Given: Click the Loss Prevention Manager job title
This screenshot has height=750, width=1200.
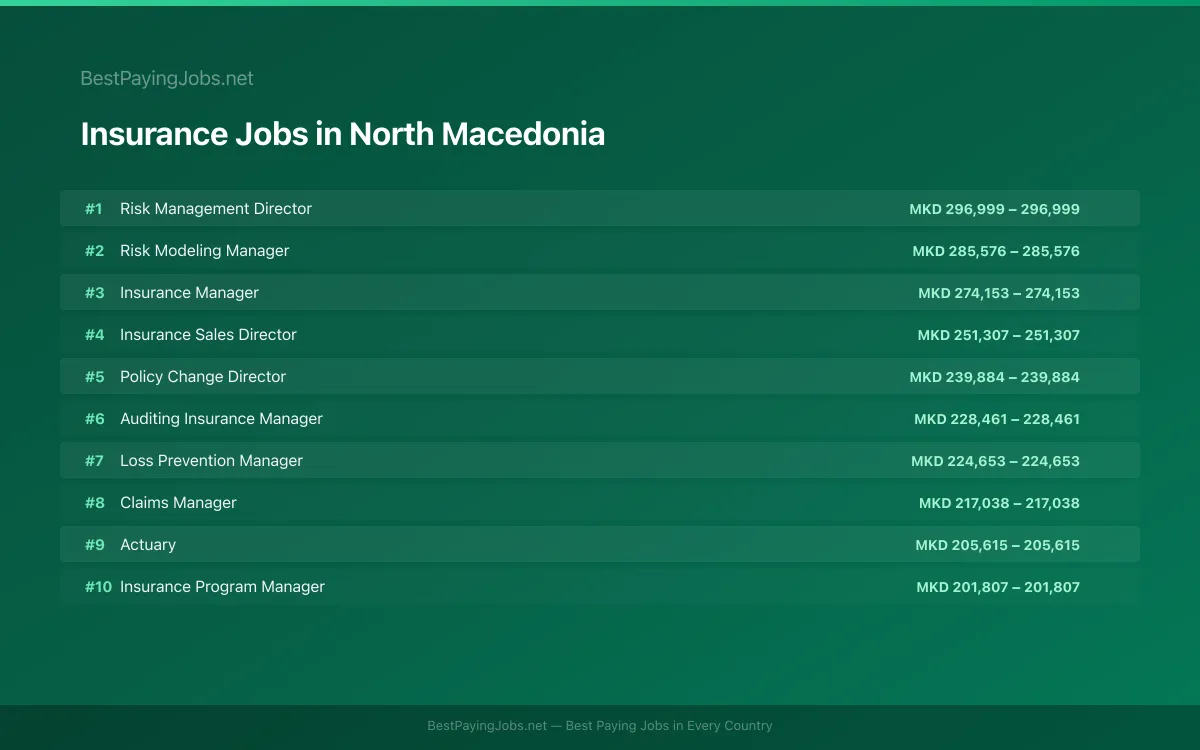Looking at the screenshot, I should 211,461.
